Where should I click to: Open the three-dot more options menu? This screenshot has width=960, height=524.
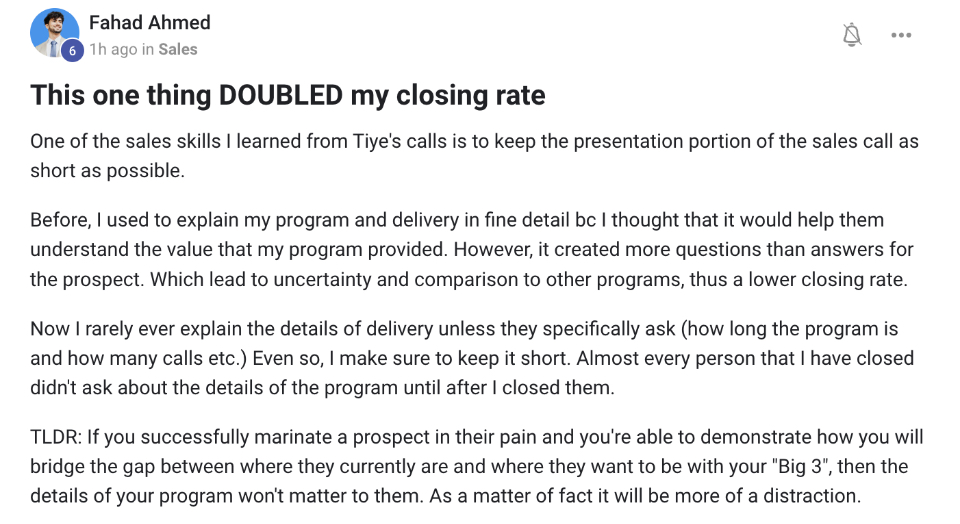click(x=901, y=35)
